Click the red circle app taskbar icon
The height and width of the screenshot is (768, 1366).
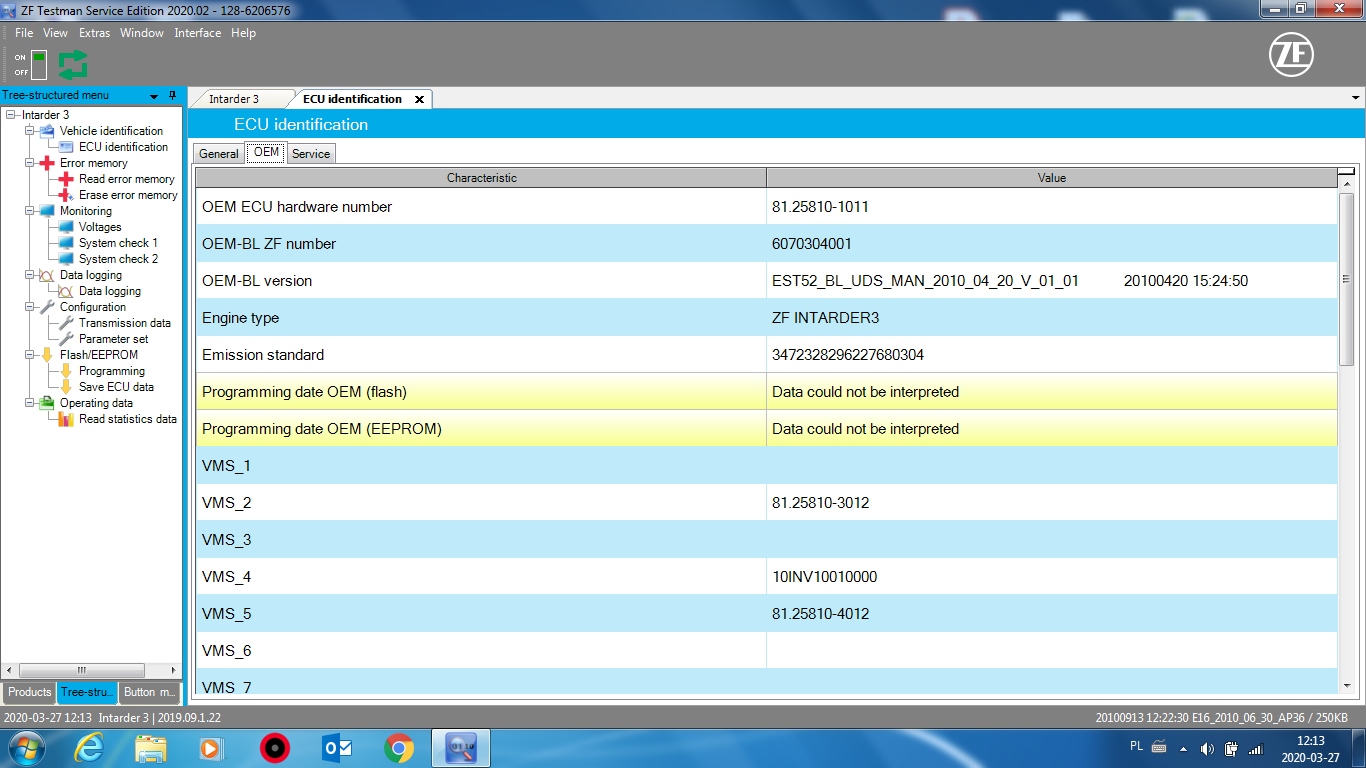[274, 748]
